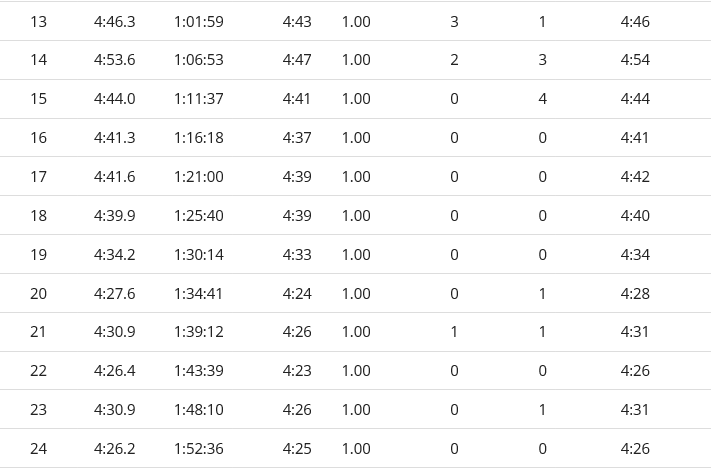Viewport: 711px width, 469px height.
Task: Click lap 20 average pace 4:28
Action: 635,294
